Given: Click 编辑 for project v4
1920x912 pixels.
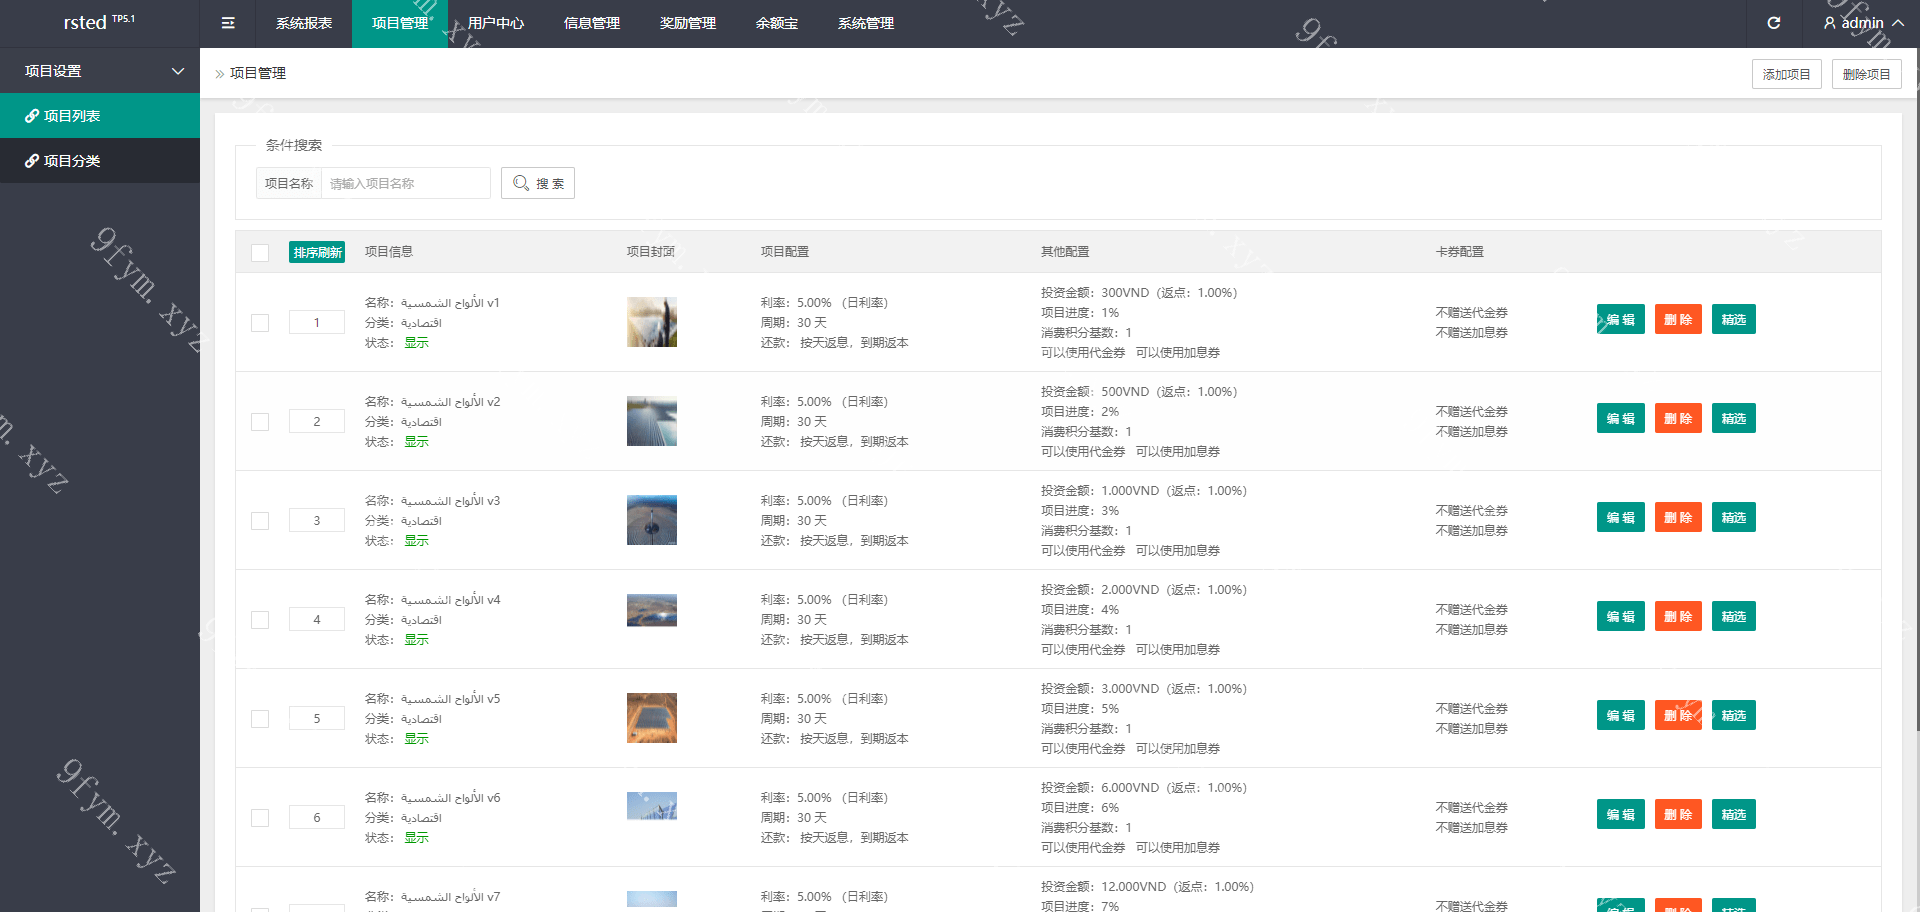Looking at the screenshot, I should (1621, 616).
